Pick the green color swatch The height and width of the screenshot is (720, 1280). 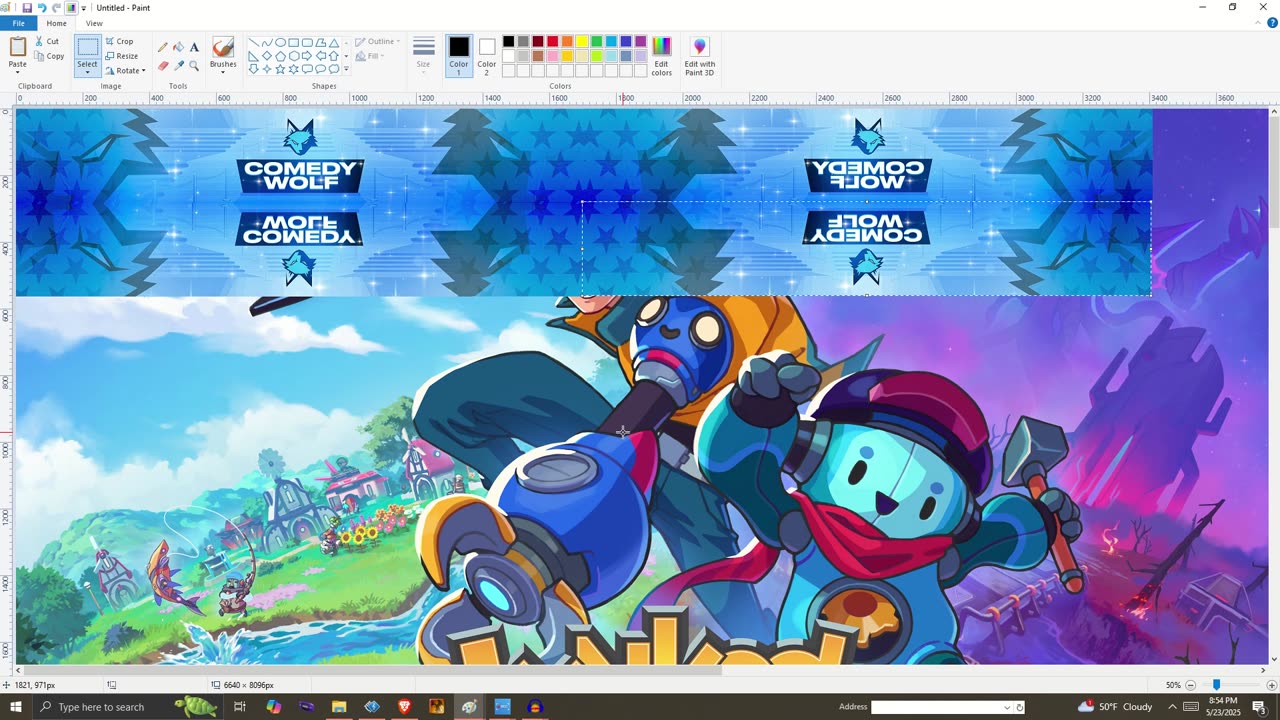click(x=596, y=42)
